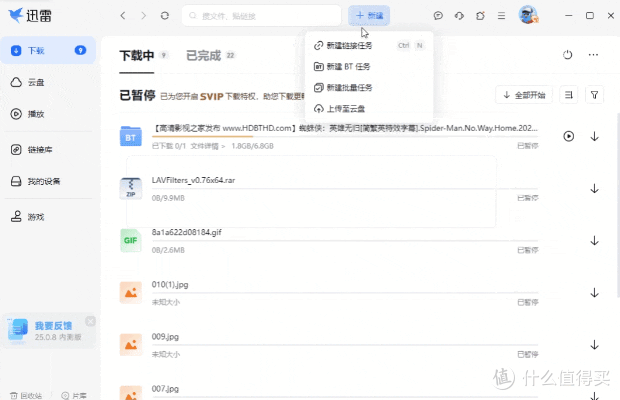Image resolution: width=620 pixels, height=400 pixels.
Task: Click download arrow for 009.jpg
Action: [594, 345]
